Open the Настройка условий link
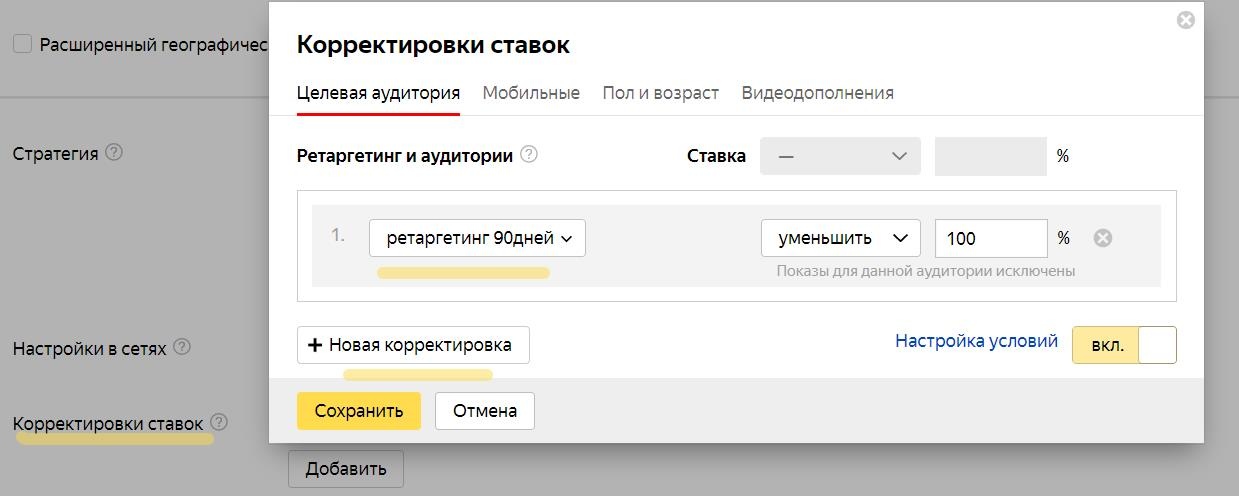Screen dimensions: 1239x496 coord(976,341)
